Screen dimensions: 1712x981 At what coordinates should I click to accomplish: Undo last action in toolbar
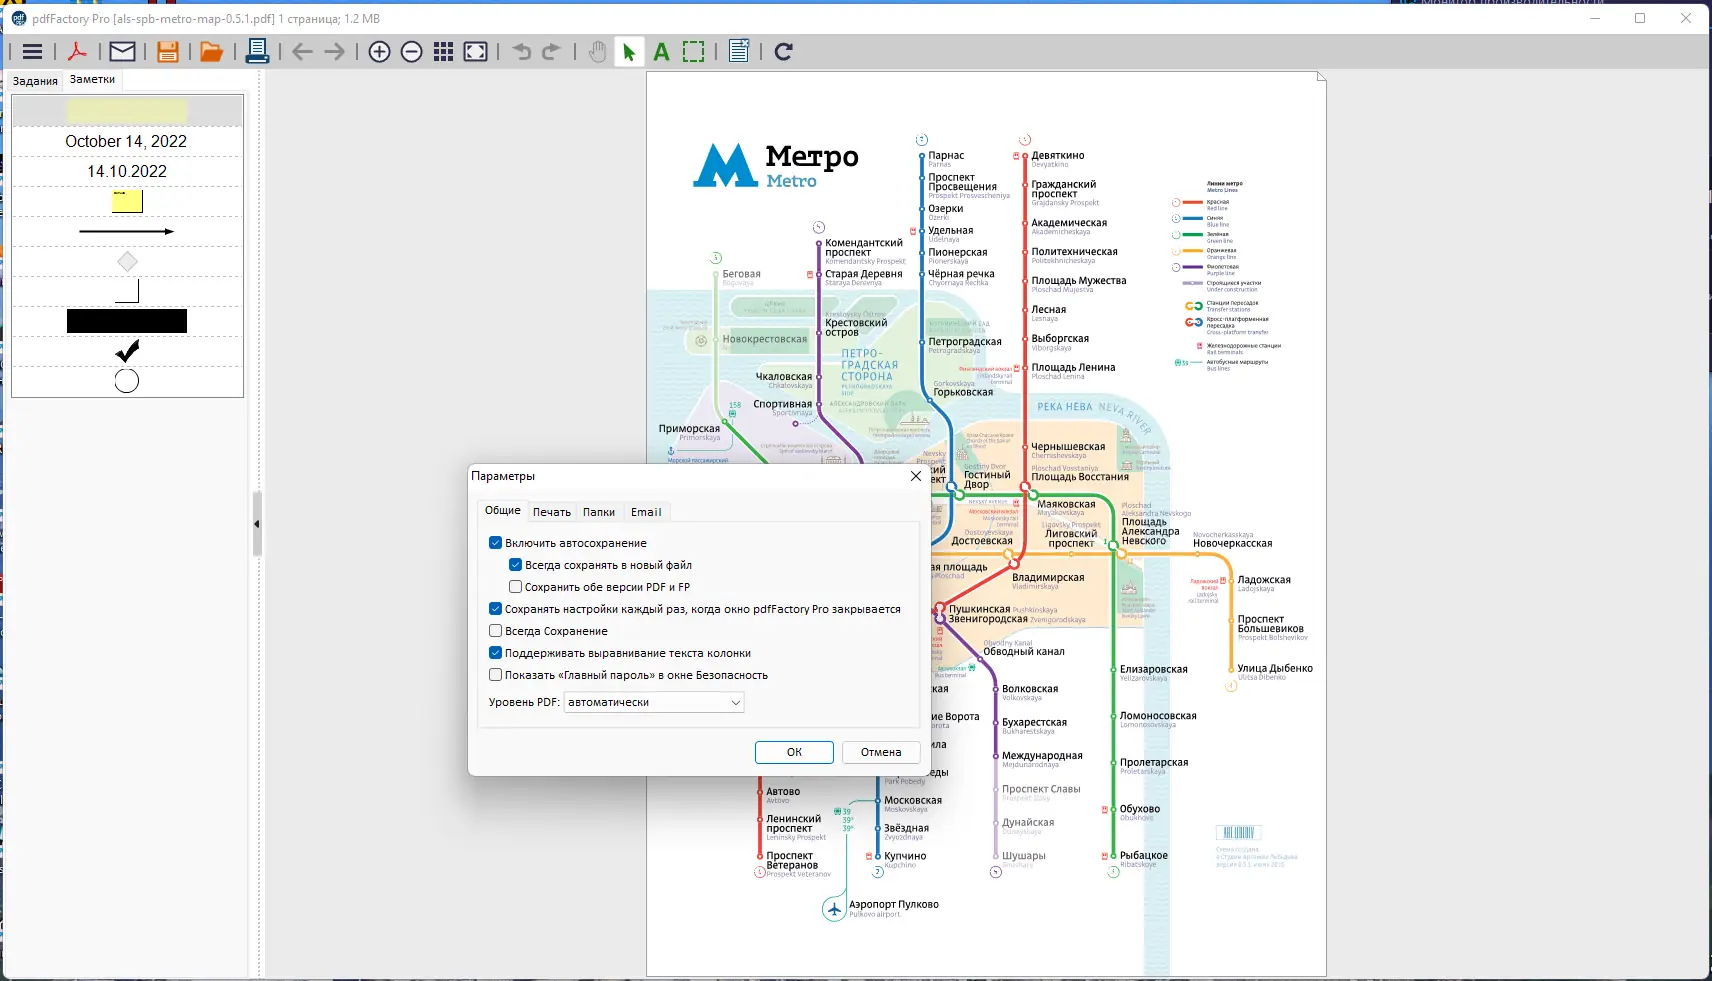tap(521, 52)
